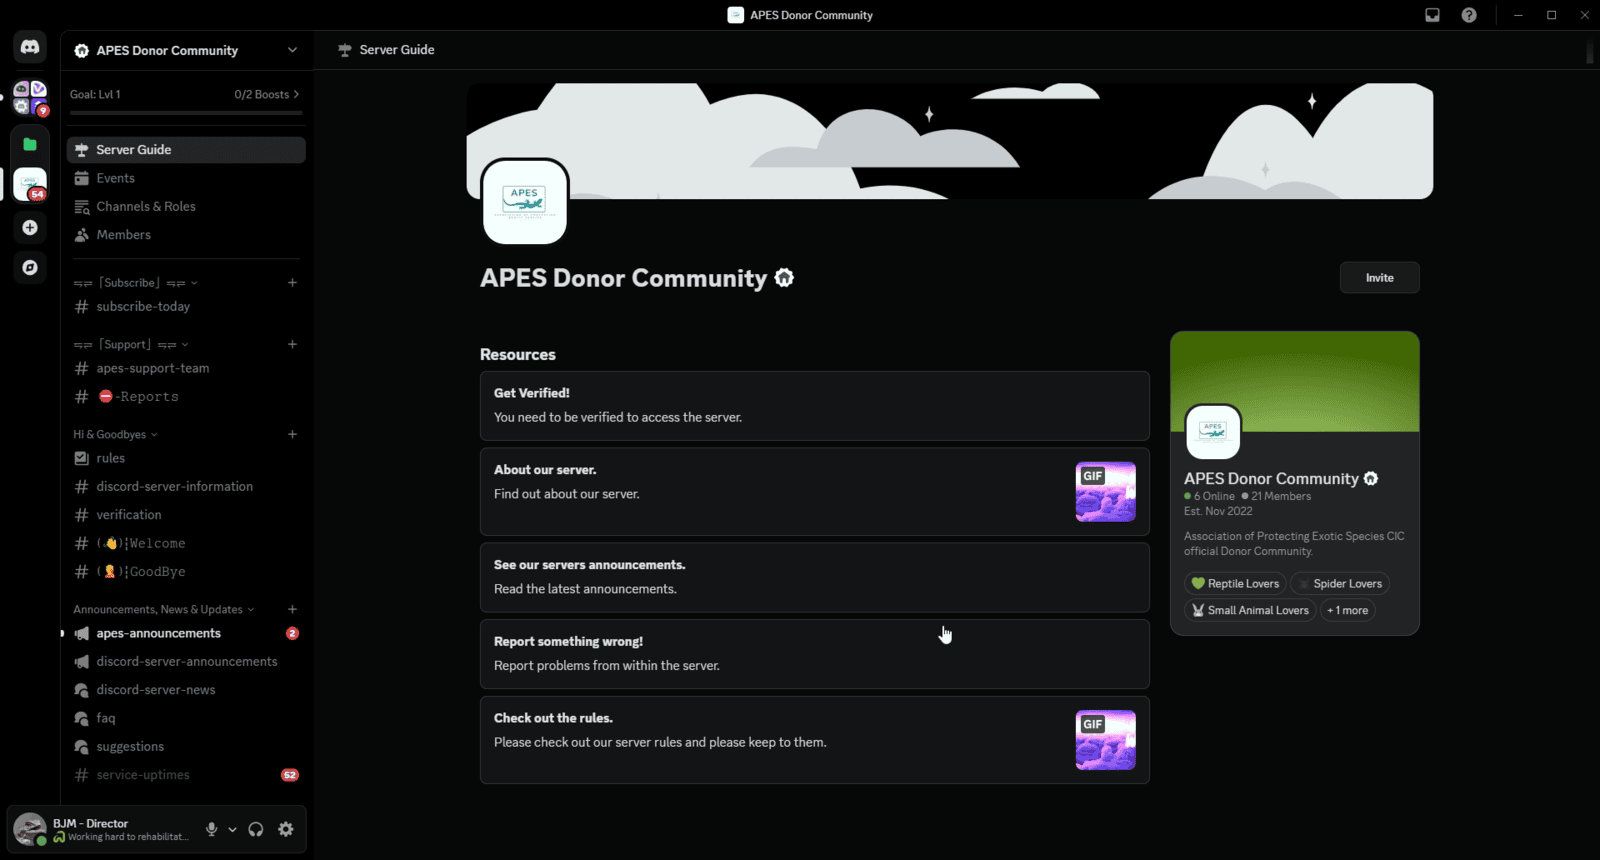Click the Add a Server plus icon
The height and width of the screenshot is (860, 1600).
coord(30,228)
